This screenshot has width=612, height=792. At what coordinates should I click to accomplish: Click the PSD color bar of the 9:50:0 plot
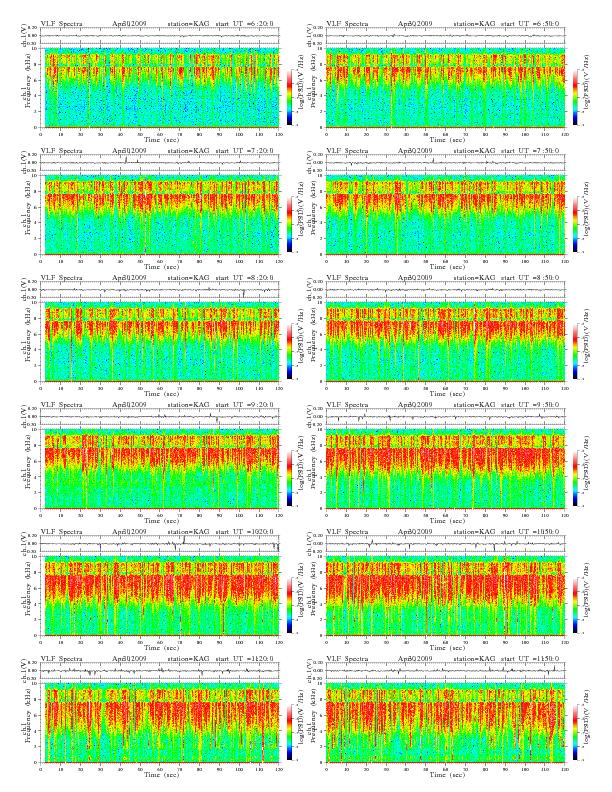click(x=576, y=478)
